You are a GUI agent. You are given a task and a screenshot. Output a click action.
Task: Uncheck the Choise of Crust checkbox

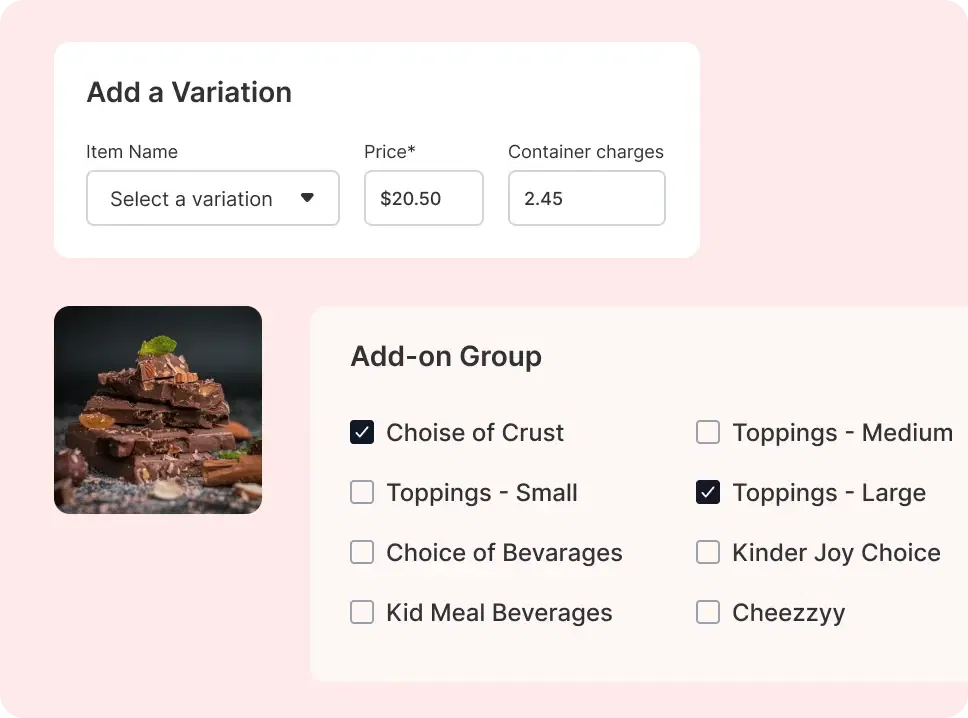tap(362, 432)
